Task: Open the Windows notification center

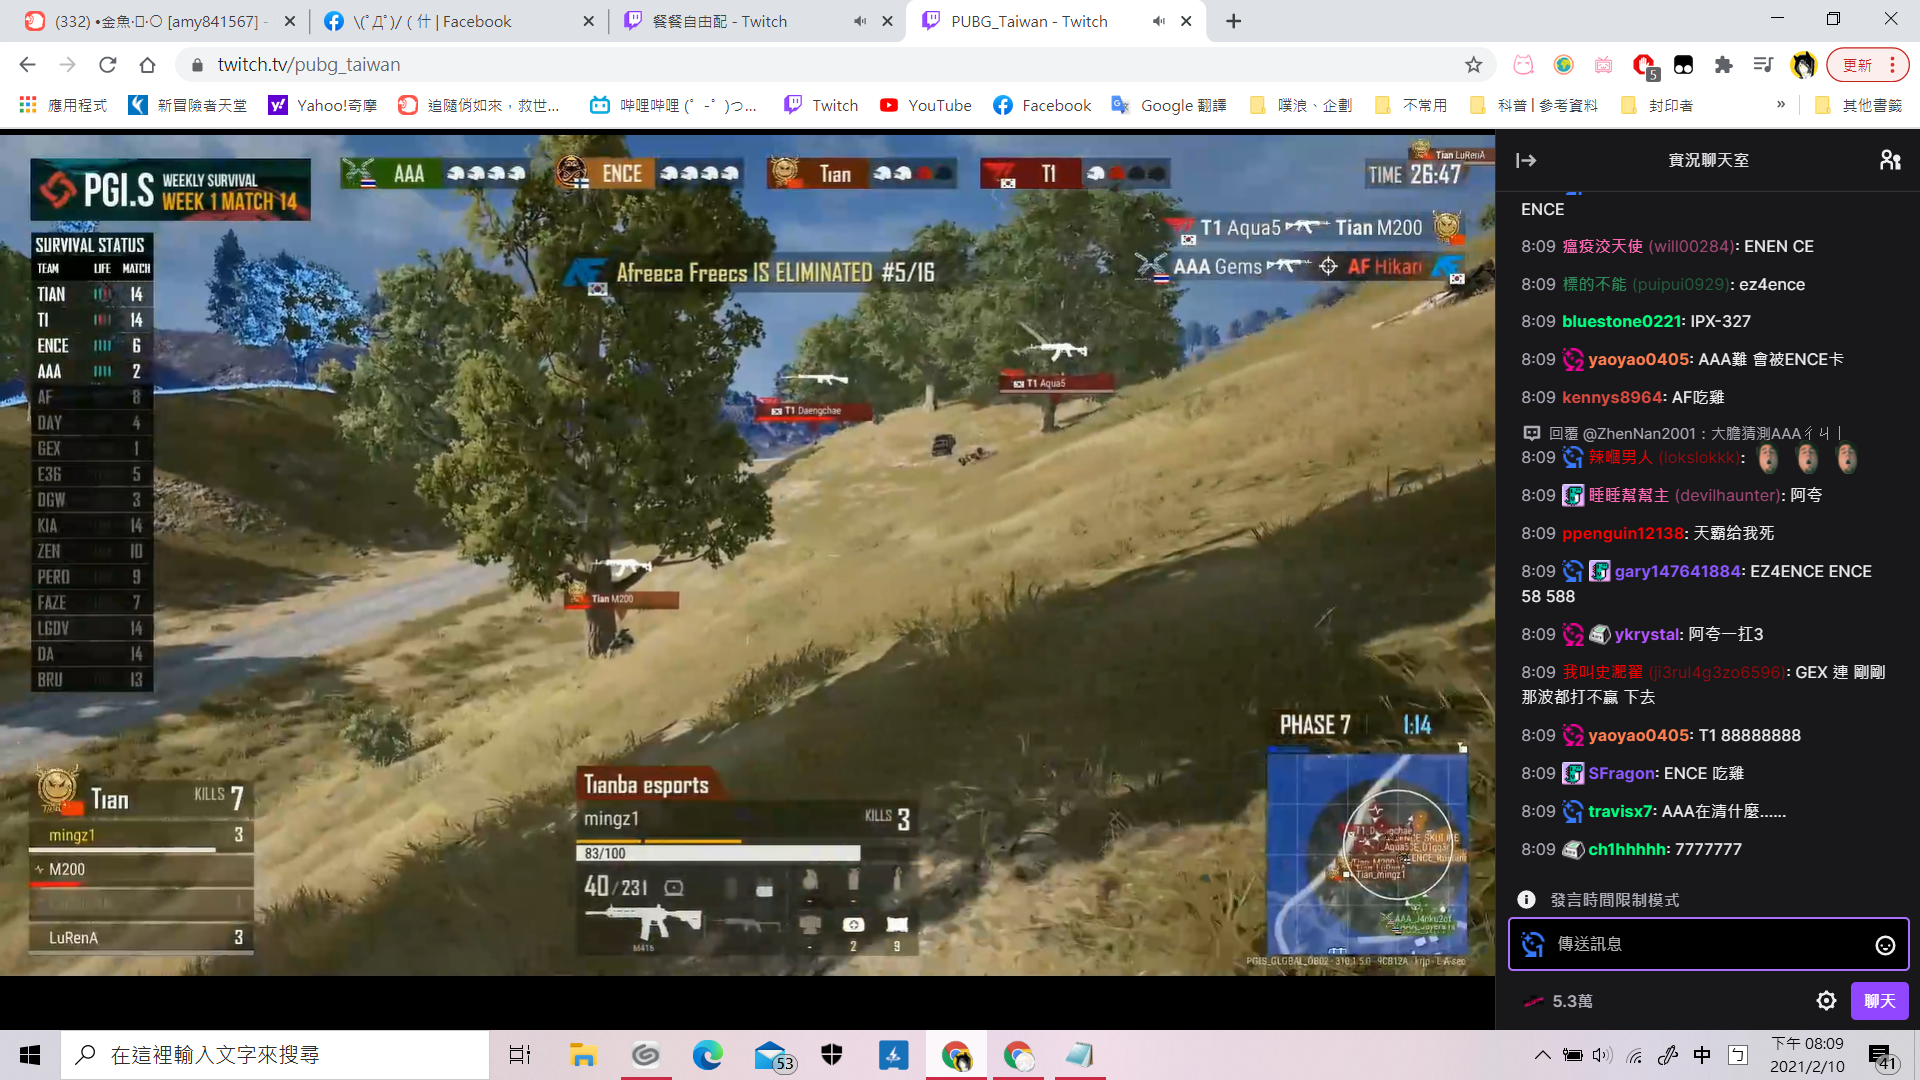Action: pyautogui.click(x=1880, y=1056)
